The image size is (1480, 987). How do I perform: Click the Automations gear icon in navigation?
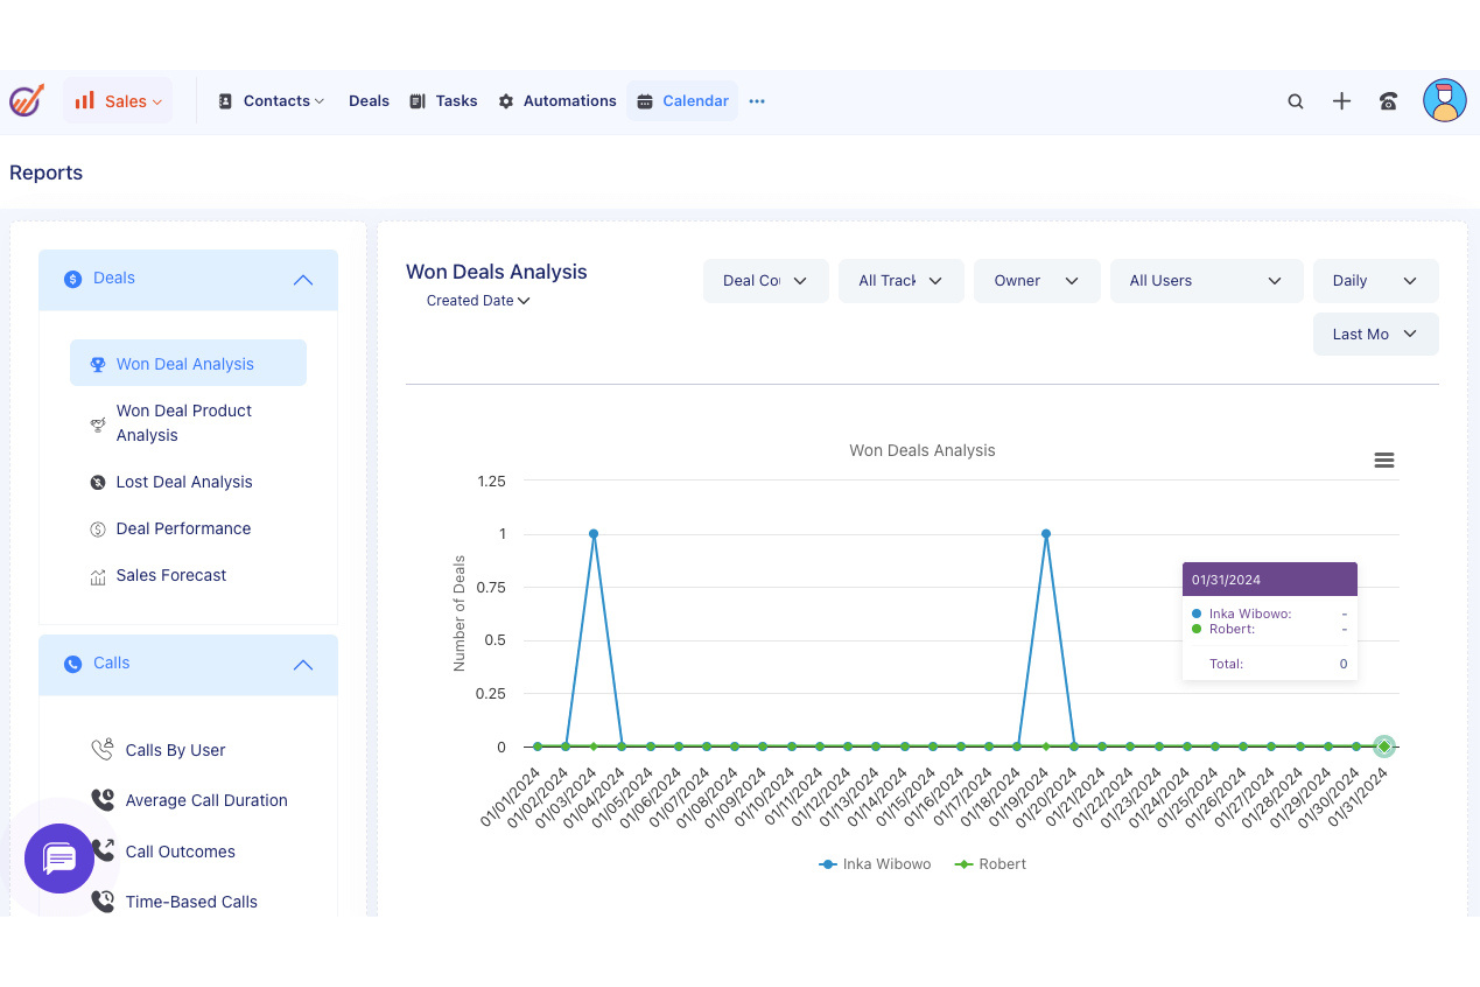click(505, 100)
